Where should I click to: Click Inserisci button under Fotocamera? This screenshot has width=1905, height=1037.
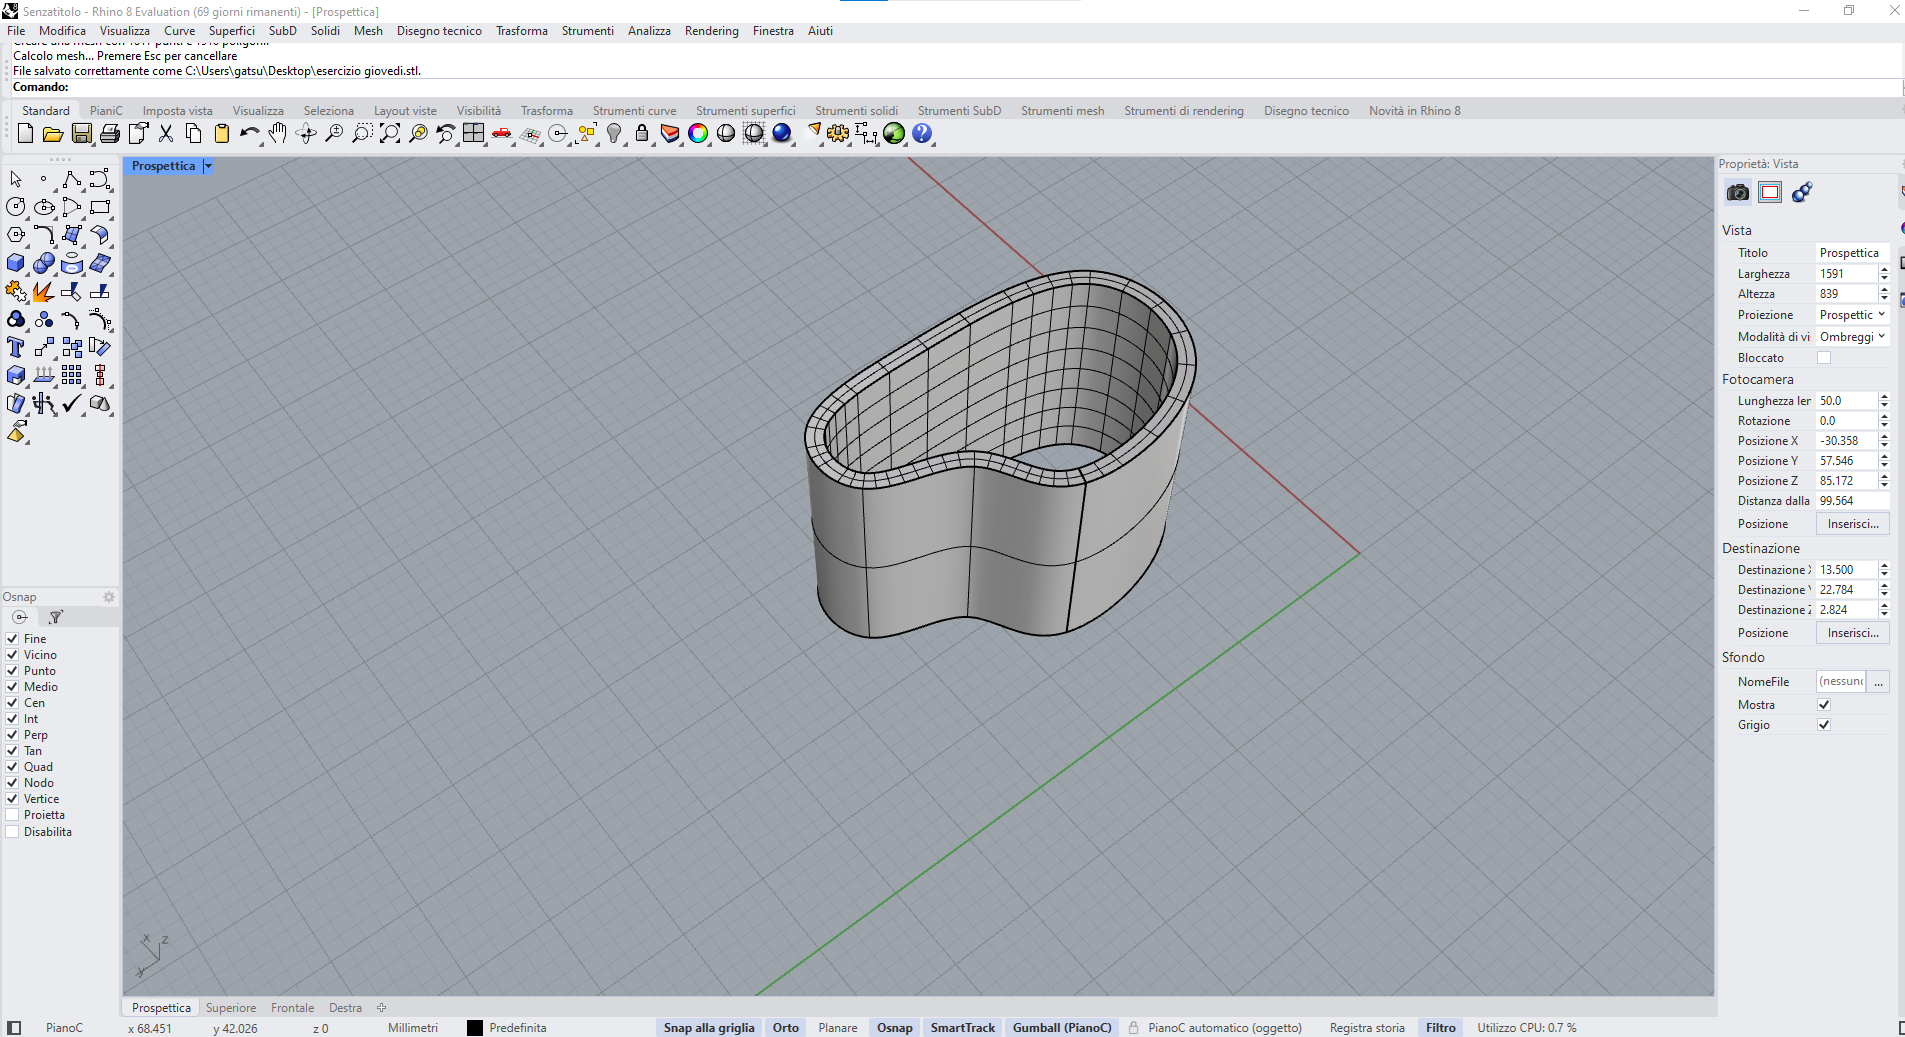click(1852, 524)
